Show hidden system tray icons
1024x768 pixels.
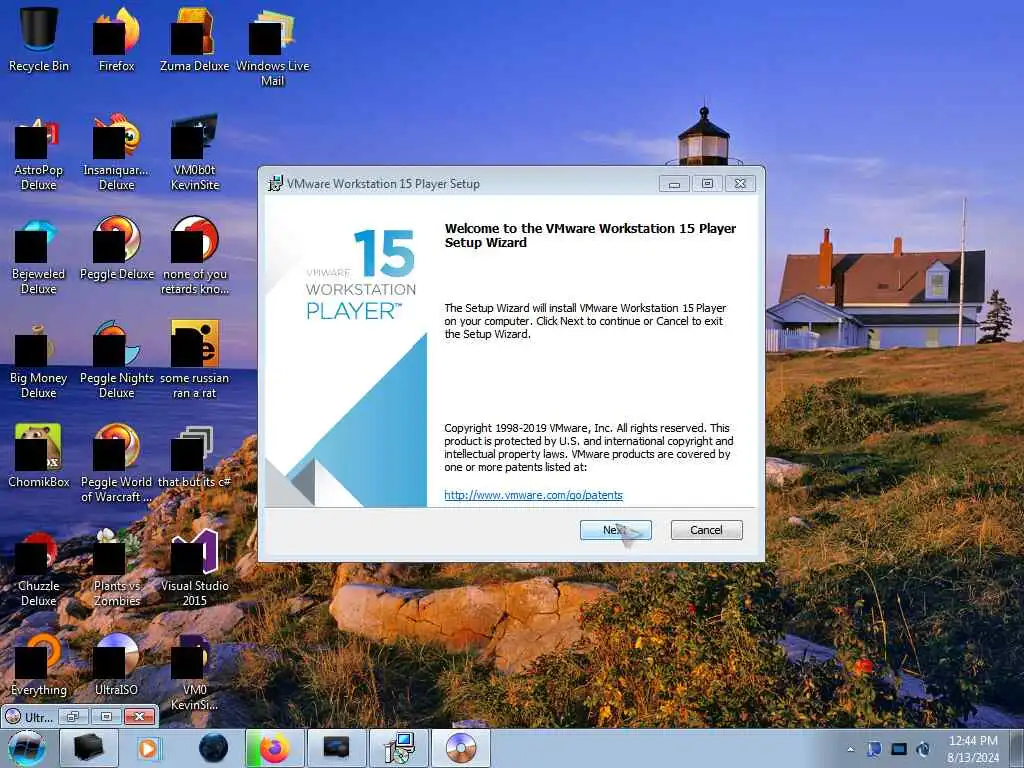[x=850, y=749]
